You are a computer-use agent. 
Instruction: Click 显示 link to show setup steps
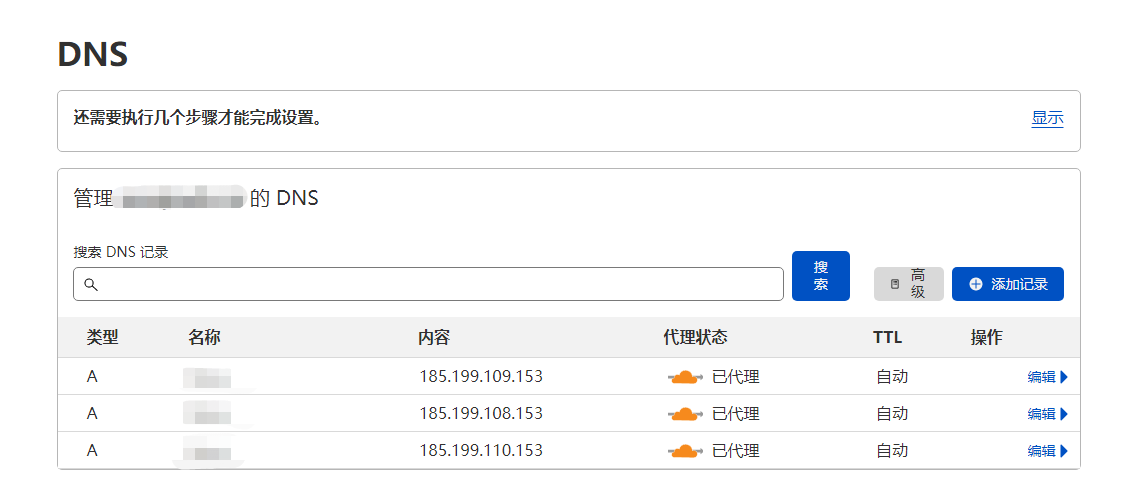(x=1047, y=118)
